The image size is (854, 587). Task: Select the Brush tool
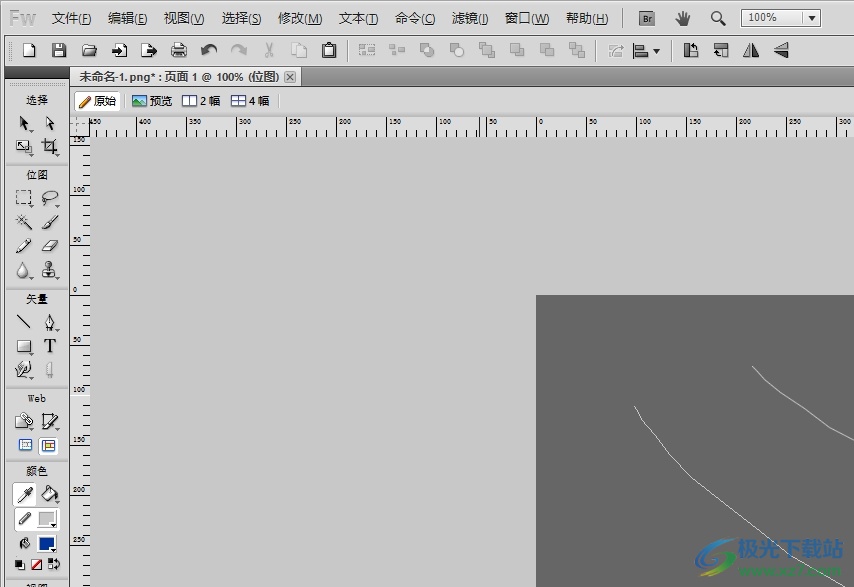click(50, 222)
